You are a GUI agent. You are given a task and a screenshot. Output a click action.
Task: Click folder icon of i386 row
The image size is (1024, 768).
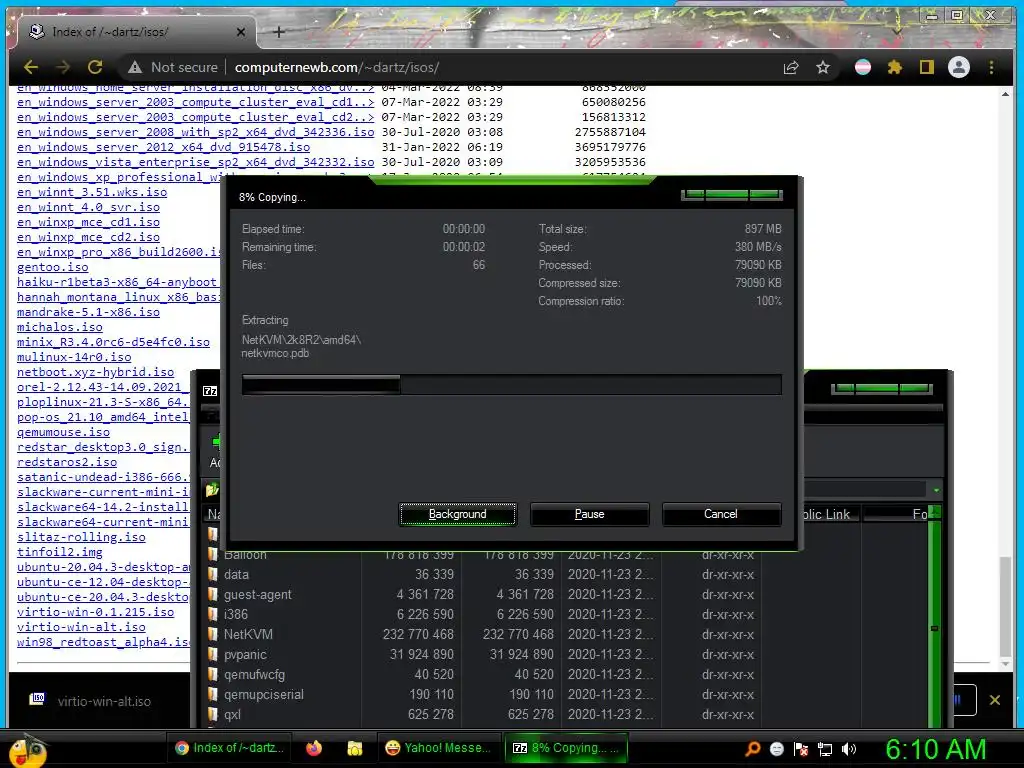point(212,615)
